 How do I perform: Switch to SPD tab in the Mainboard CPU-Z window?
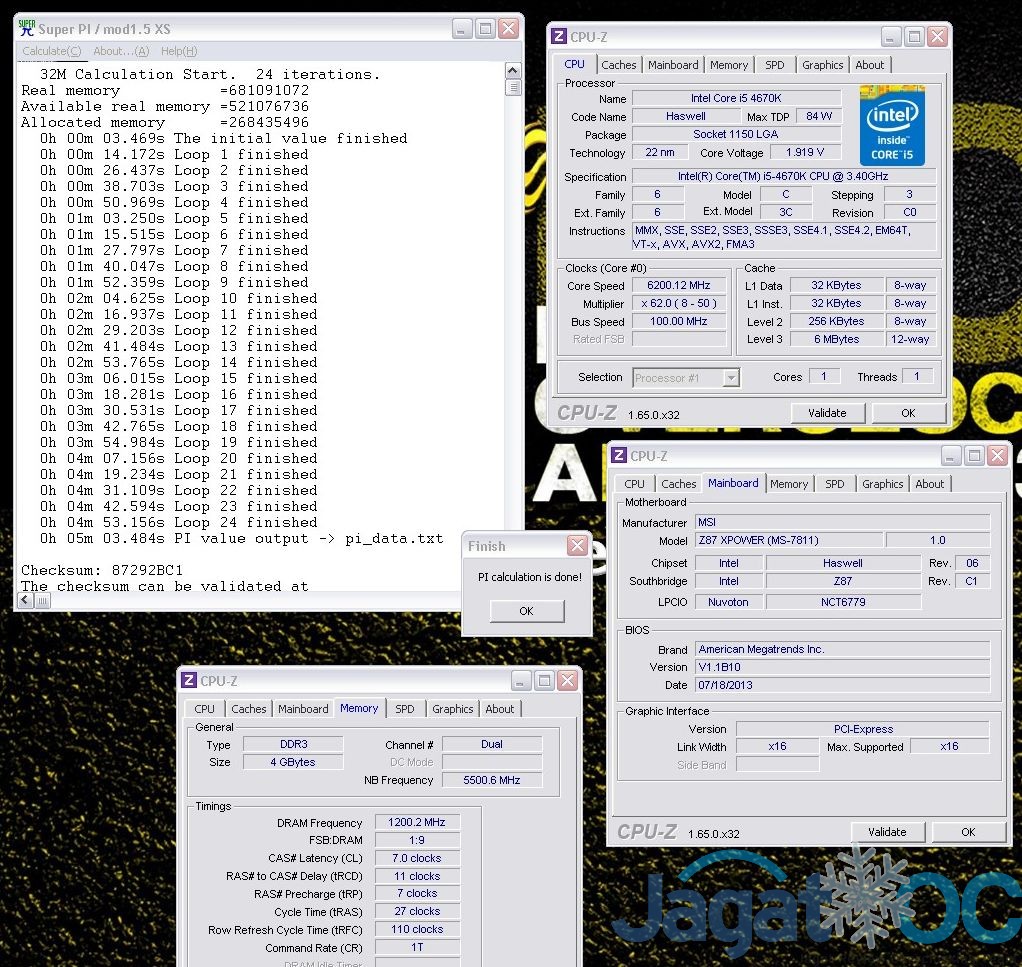point(834,484)
